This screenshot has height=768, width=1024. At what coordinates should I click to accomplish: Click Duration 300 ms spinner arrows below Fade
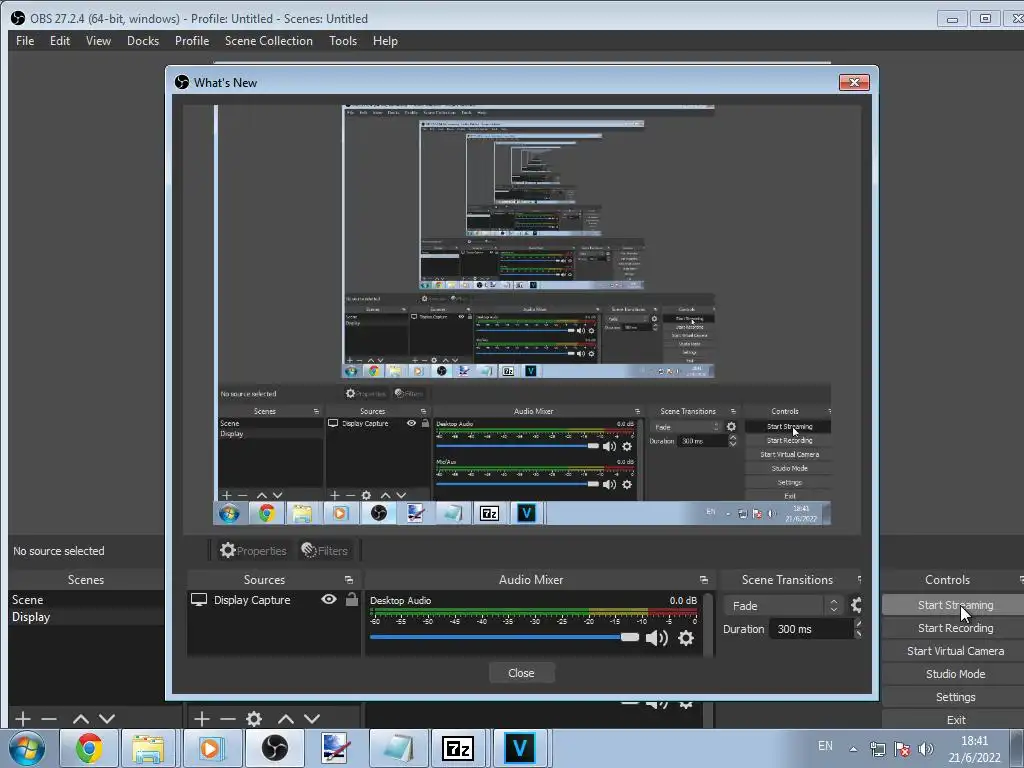[x=858, y=629]
